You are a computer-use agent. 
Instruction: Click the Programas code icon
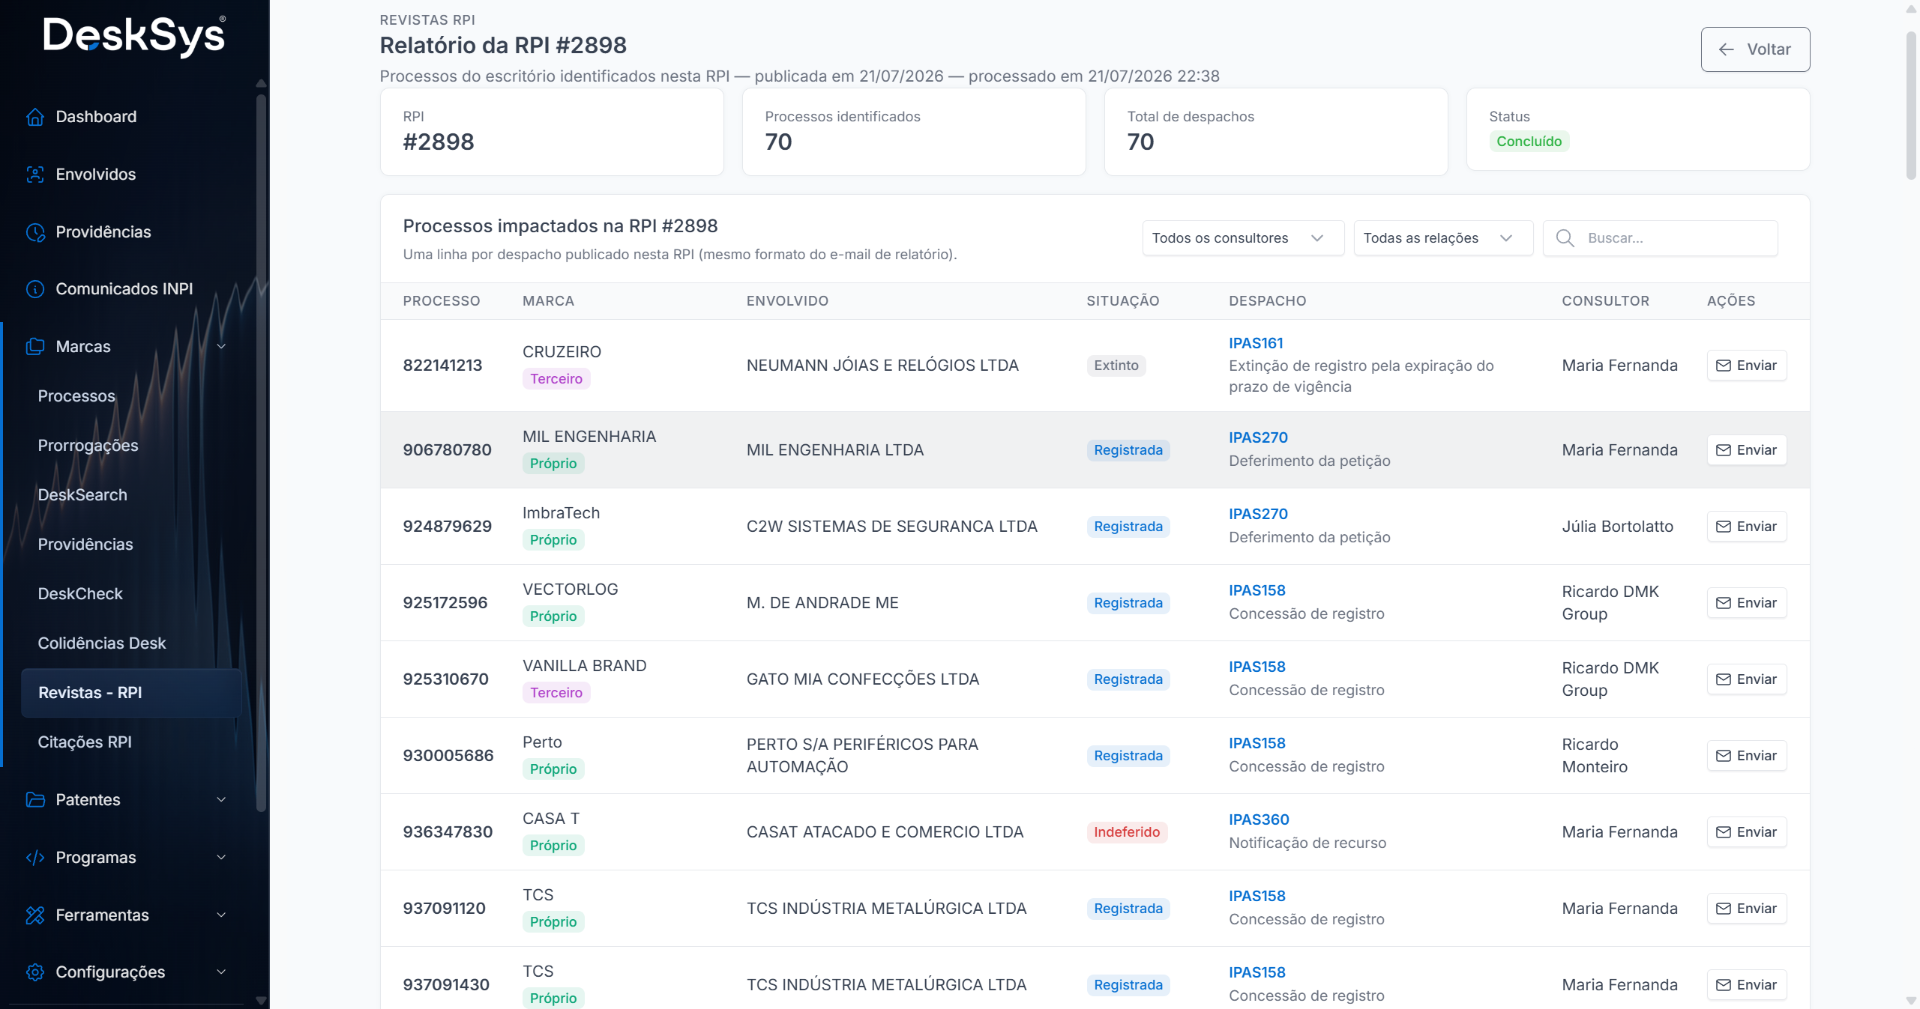(x=35, y=858)
